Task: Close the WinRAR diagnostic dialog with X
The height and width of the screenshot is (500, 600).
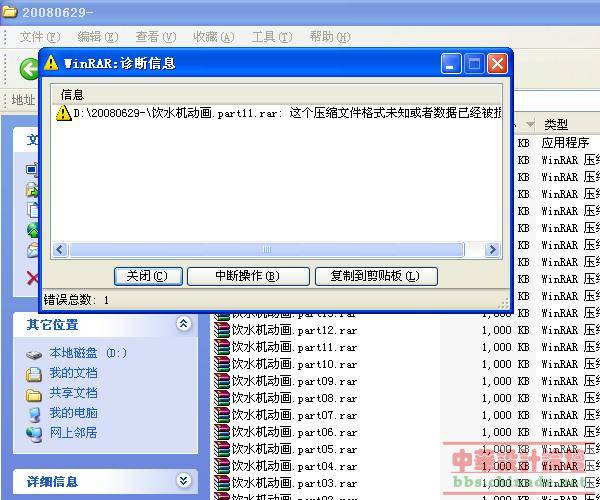Action: coord(497,63)
